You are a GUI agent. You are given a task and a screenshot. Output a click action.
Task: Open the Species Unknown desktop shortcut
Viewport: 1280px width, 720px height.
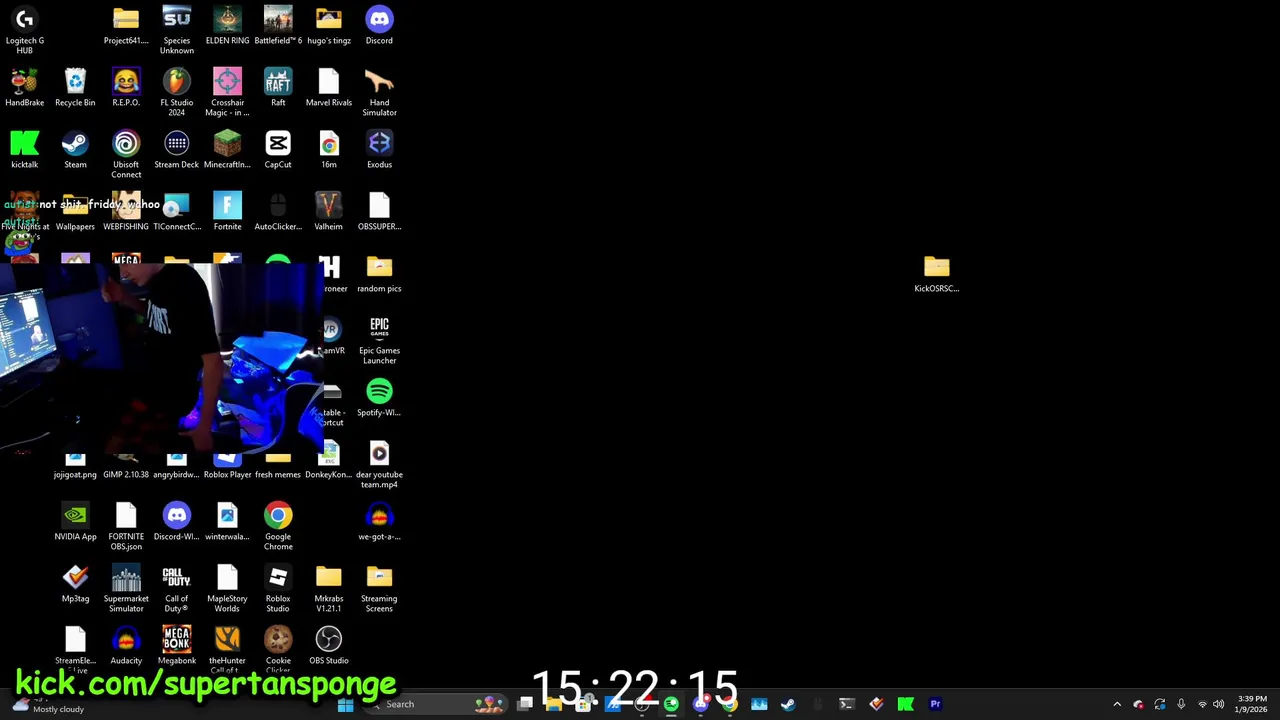pos(177,30)
